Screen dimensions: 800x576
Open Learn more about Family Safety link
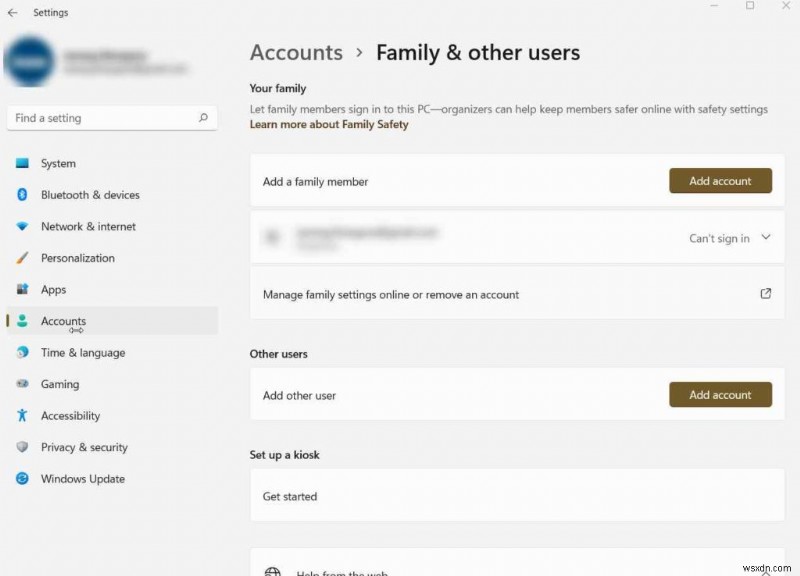pos(329,125)
